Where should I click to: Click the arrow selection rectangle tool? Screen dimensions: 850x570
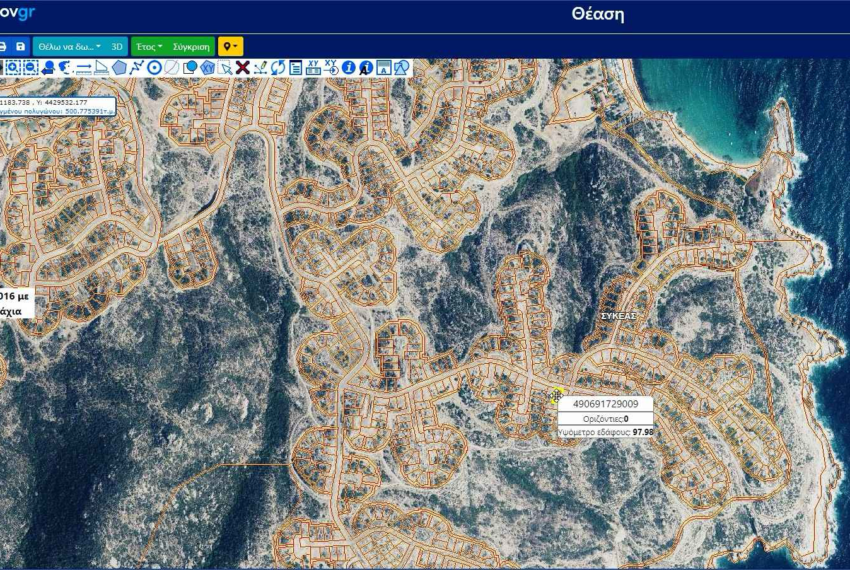pyautogui.click(x=225, y=67)
